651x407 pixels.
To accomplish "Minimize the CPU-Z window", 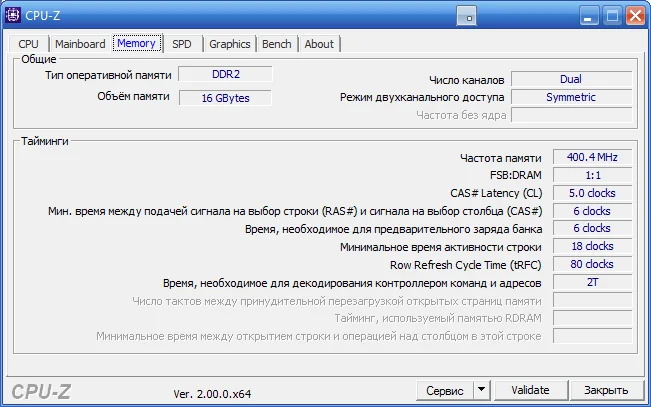I will coord(588,16).
